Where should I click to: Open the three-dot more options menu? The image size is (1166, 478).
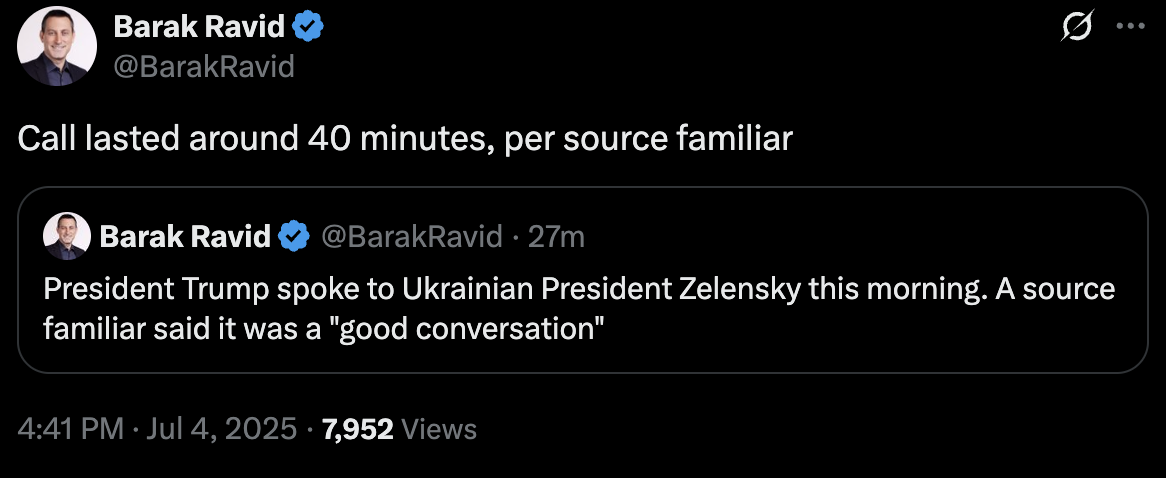pyautogui.click(x=1131, y=30)
